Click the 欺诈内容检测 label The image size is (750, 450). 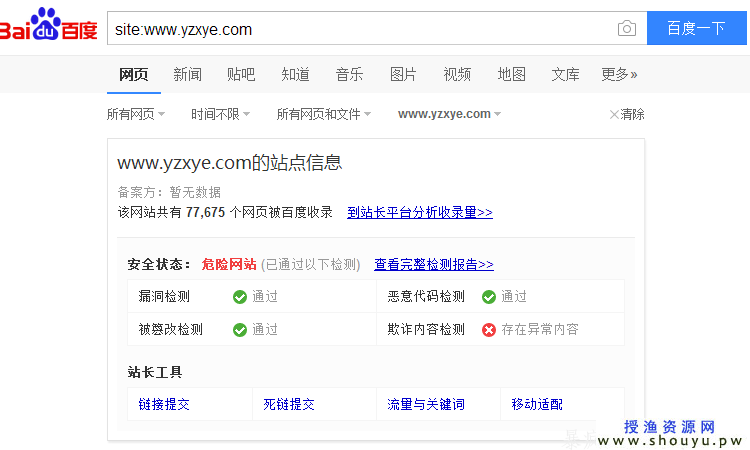[x=426, y=329]
